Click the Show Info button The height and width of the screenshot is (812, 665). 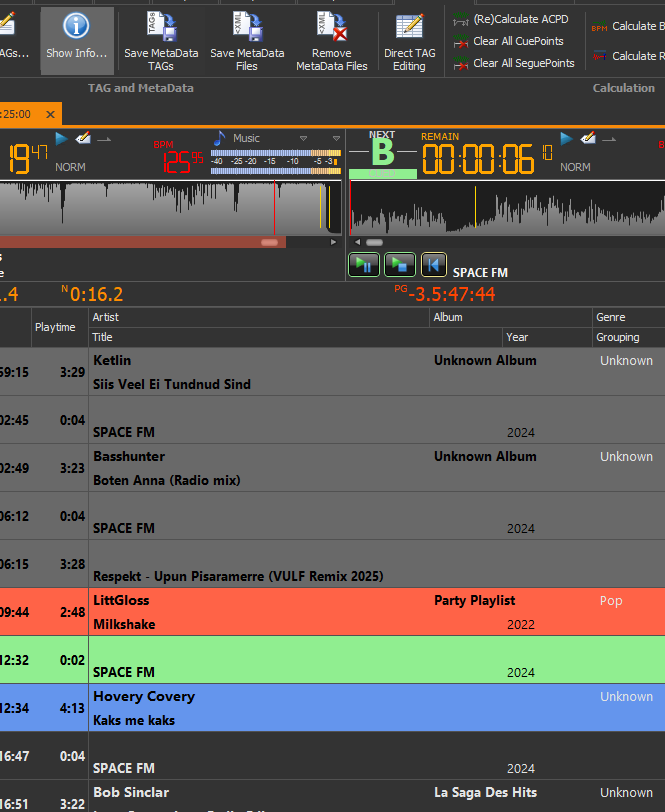coord(77,38)
